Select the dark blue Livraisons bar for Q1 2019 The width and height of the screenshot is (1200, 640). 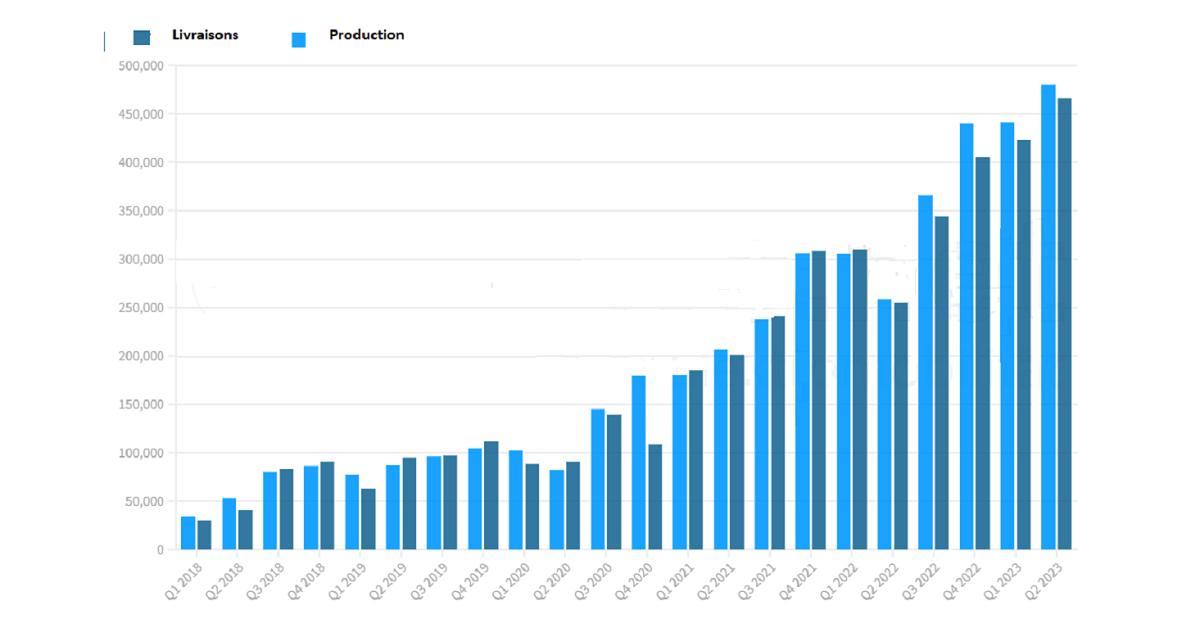[368, 519]
